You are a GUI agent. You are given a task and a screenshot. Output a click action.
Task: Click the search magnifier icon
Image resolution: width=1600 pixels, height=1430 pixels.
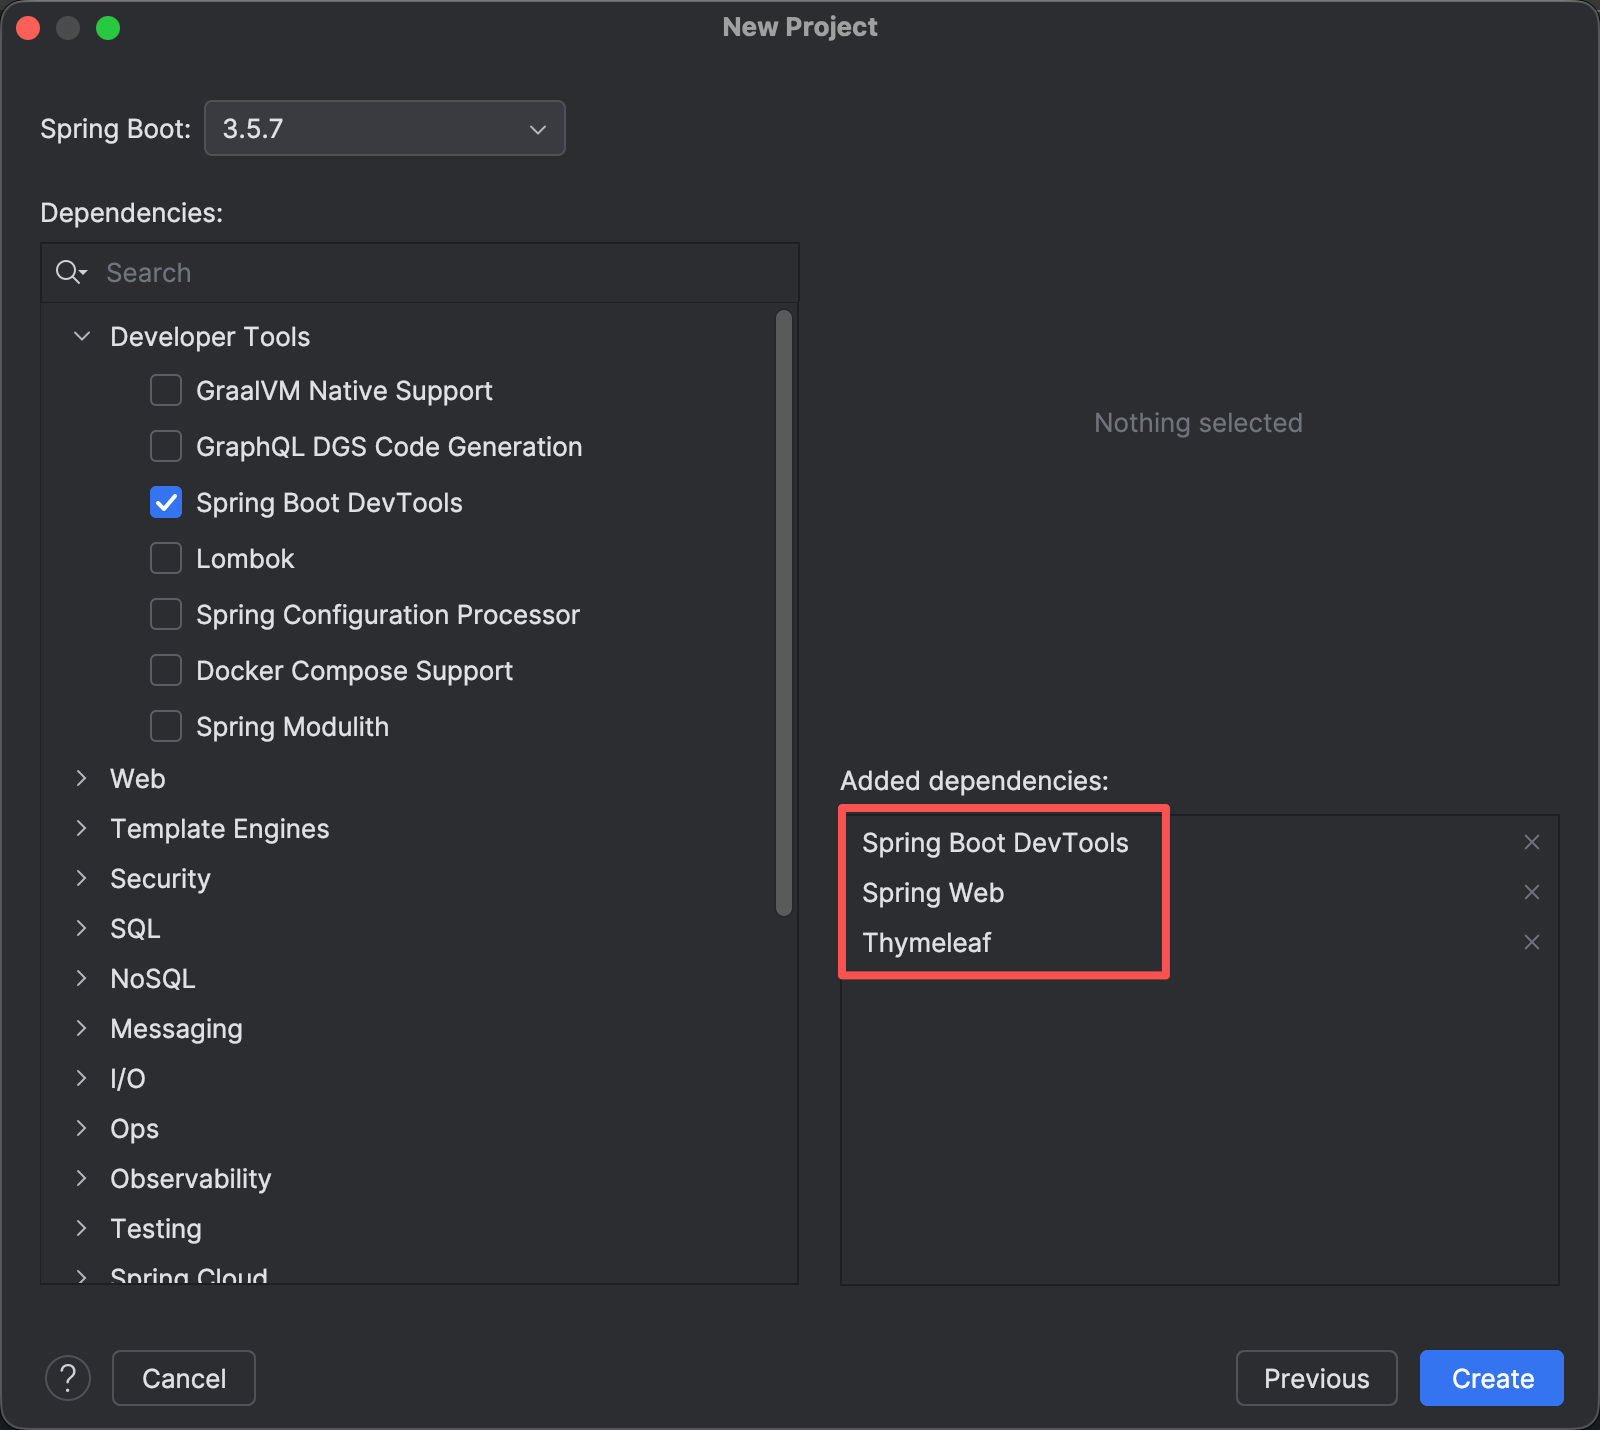[x=70, y=272]
